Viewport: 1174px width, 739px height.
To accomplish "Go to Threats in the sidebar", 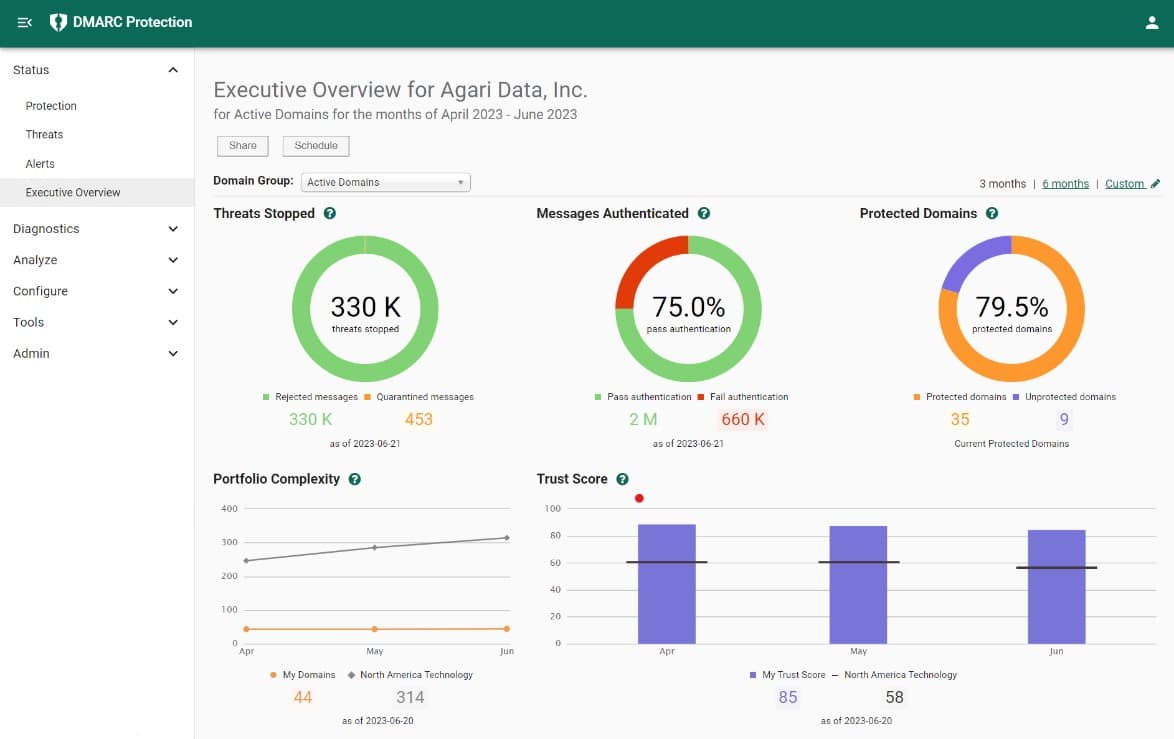I will click(x=44, y=135).
